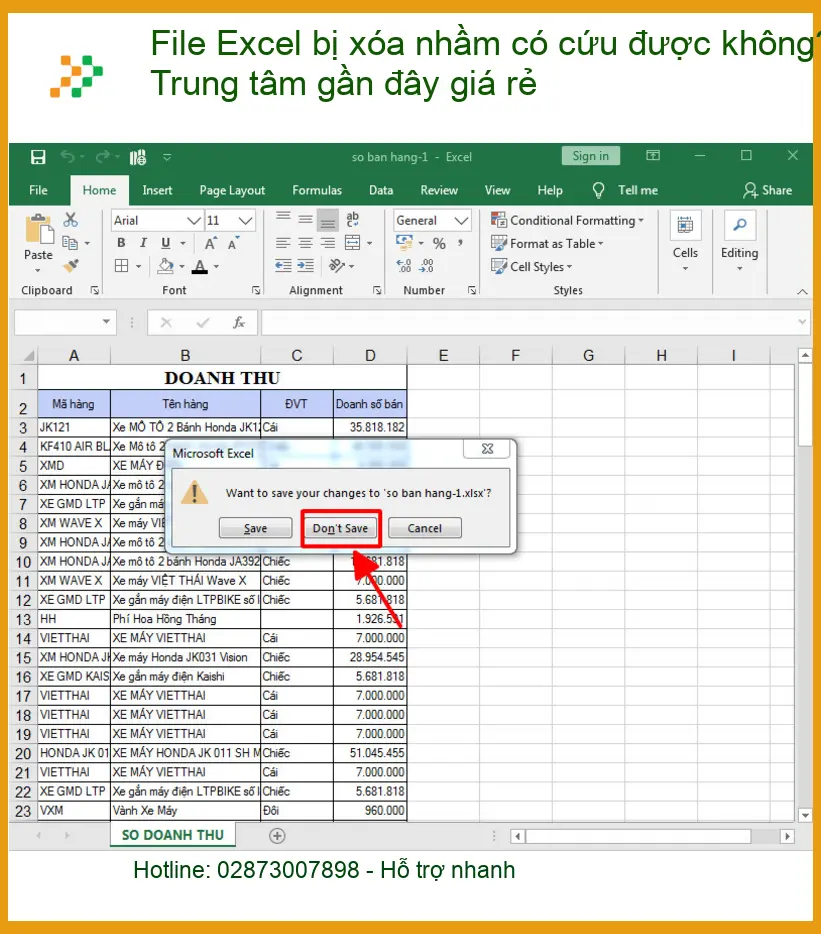
Task: Toggle Wrap Text icon
Action: click(353, 219)
